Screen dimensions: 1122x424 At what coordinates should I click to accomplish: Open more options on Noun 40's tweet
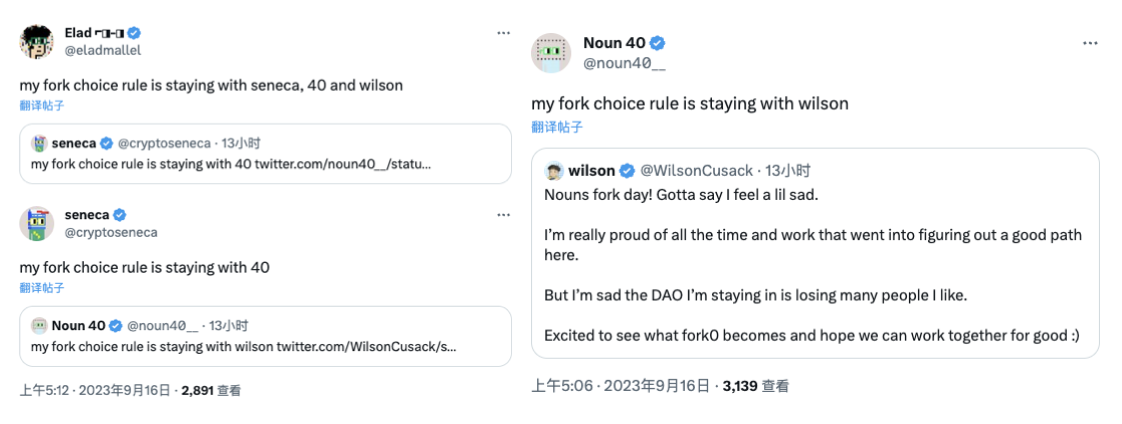[1091, 44]
